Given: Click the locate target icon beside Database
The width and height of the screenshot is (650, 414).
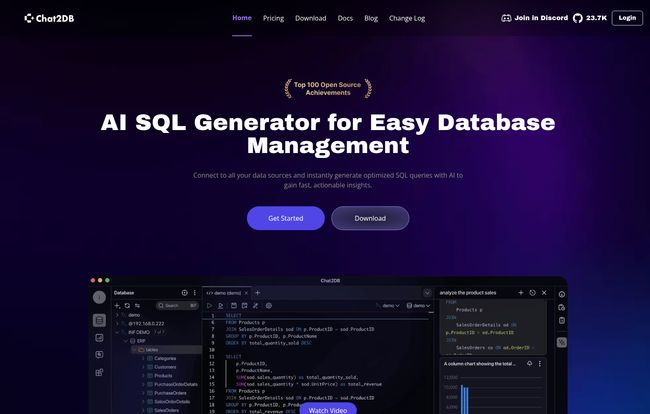Looking at the screenshot, I should (184, 293).
